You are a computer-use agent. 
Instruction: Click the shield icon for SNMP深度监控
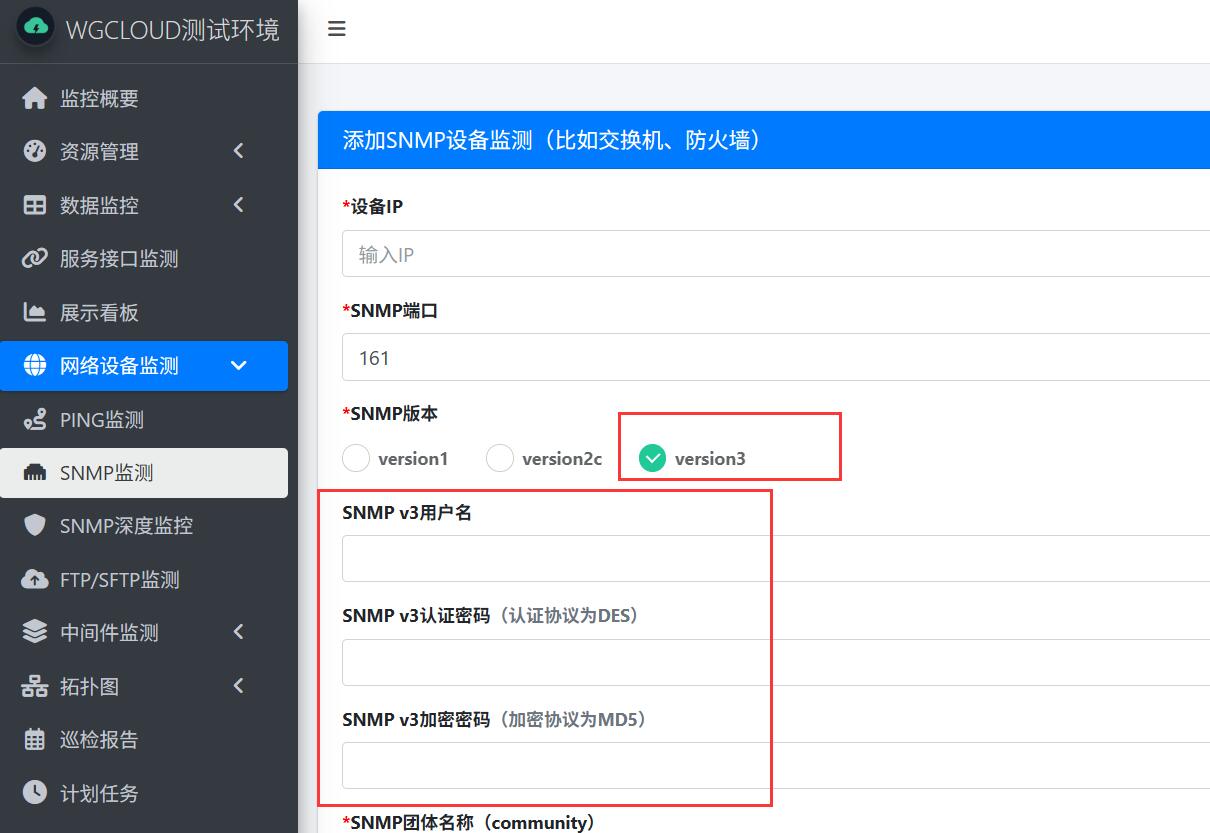click(35, 526)
